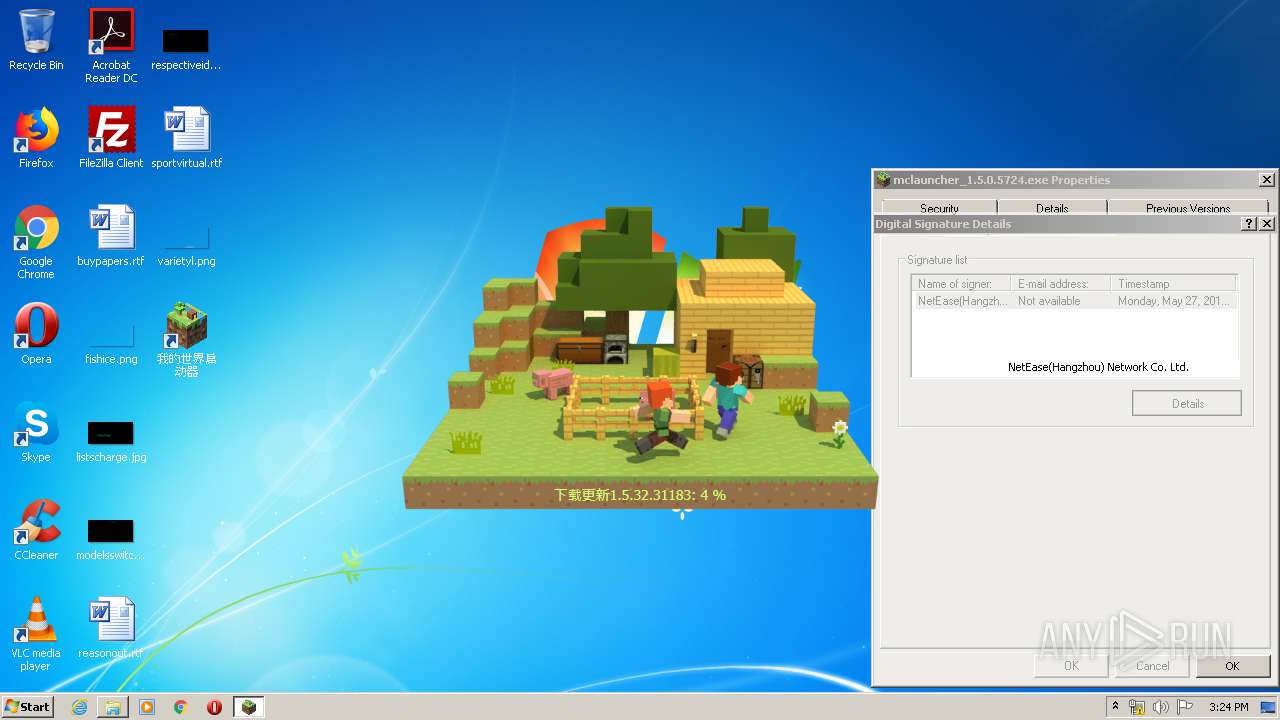Open Internet Explorer from taskbar
1280x720 pixels.
point(79,707)
